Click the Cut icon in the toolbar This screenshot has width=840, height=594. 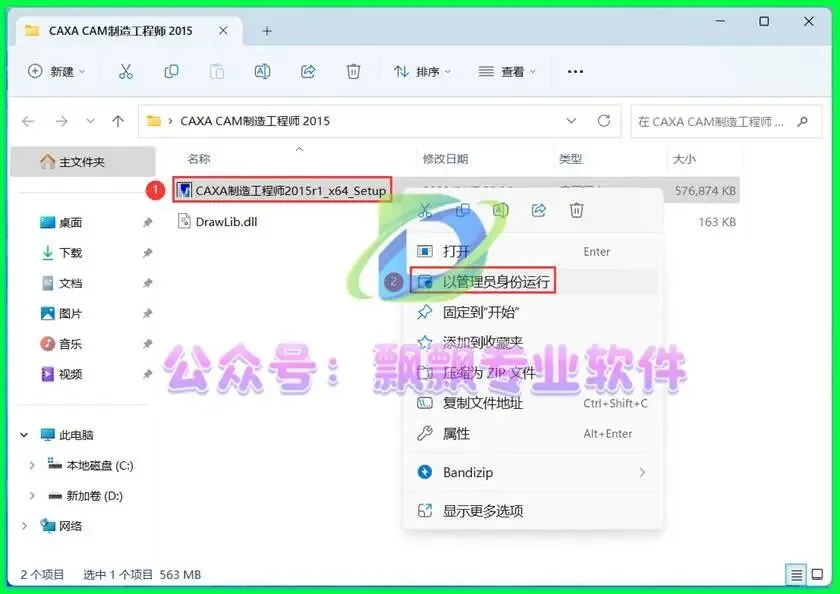click(126, 71)
